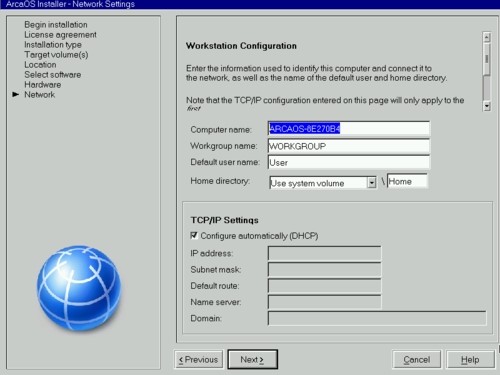The height and width of the screenshot is (375, 500).
Task: Click the Default user name label
Action: [225, 162]
